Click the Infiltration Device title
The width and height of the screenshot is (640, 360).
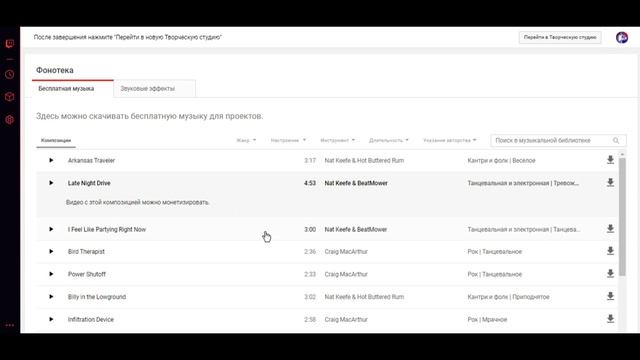(91, 320)
